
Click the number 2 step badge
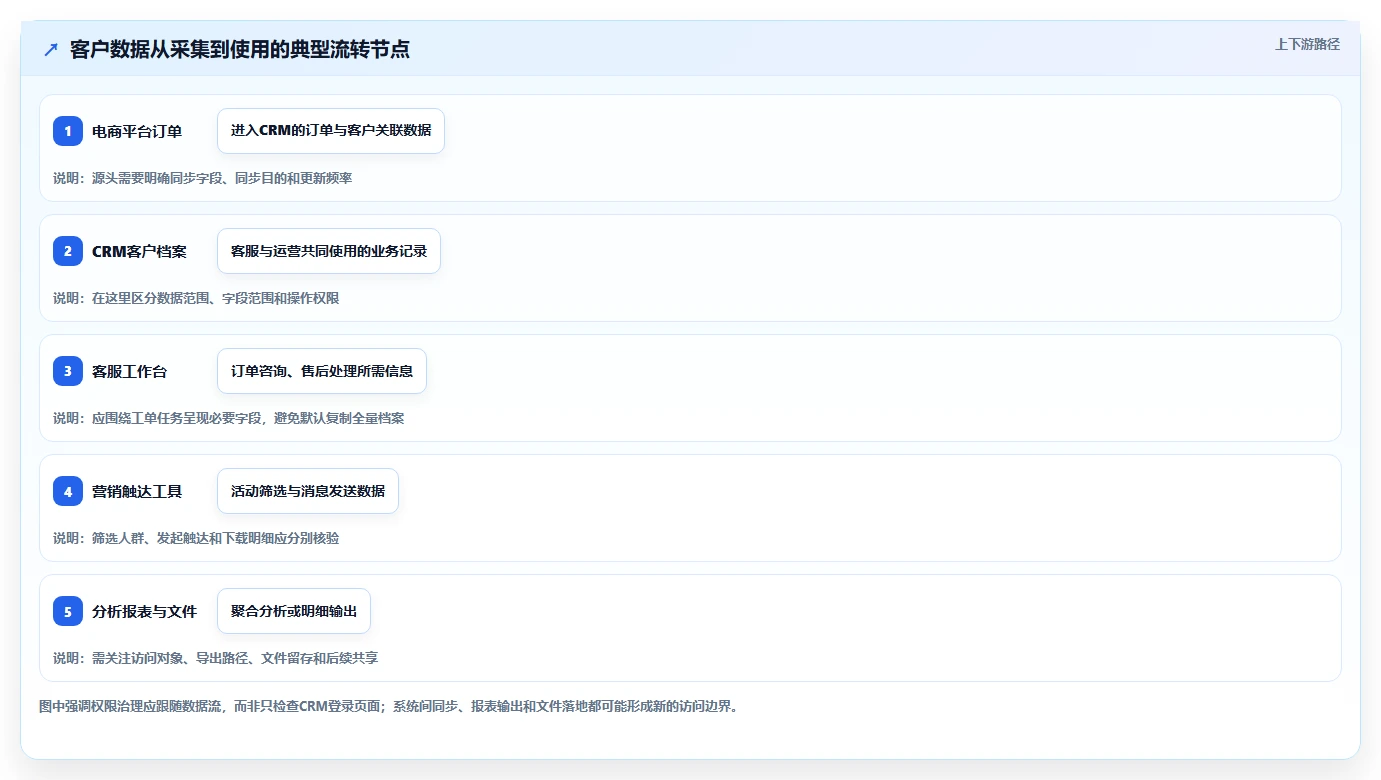pyautogui.click(x=68, y=251)
